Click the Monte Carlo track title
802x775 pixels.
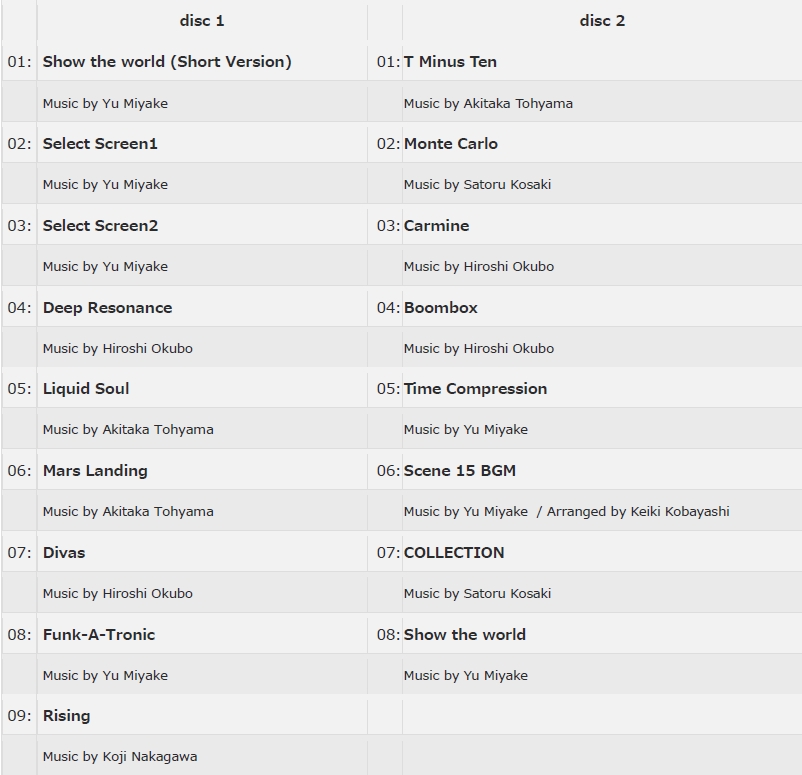451,144
